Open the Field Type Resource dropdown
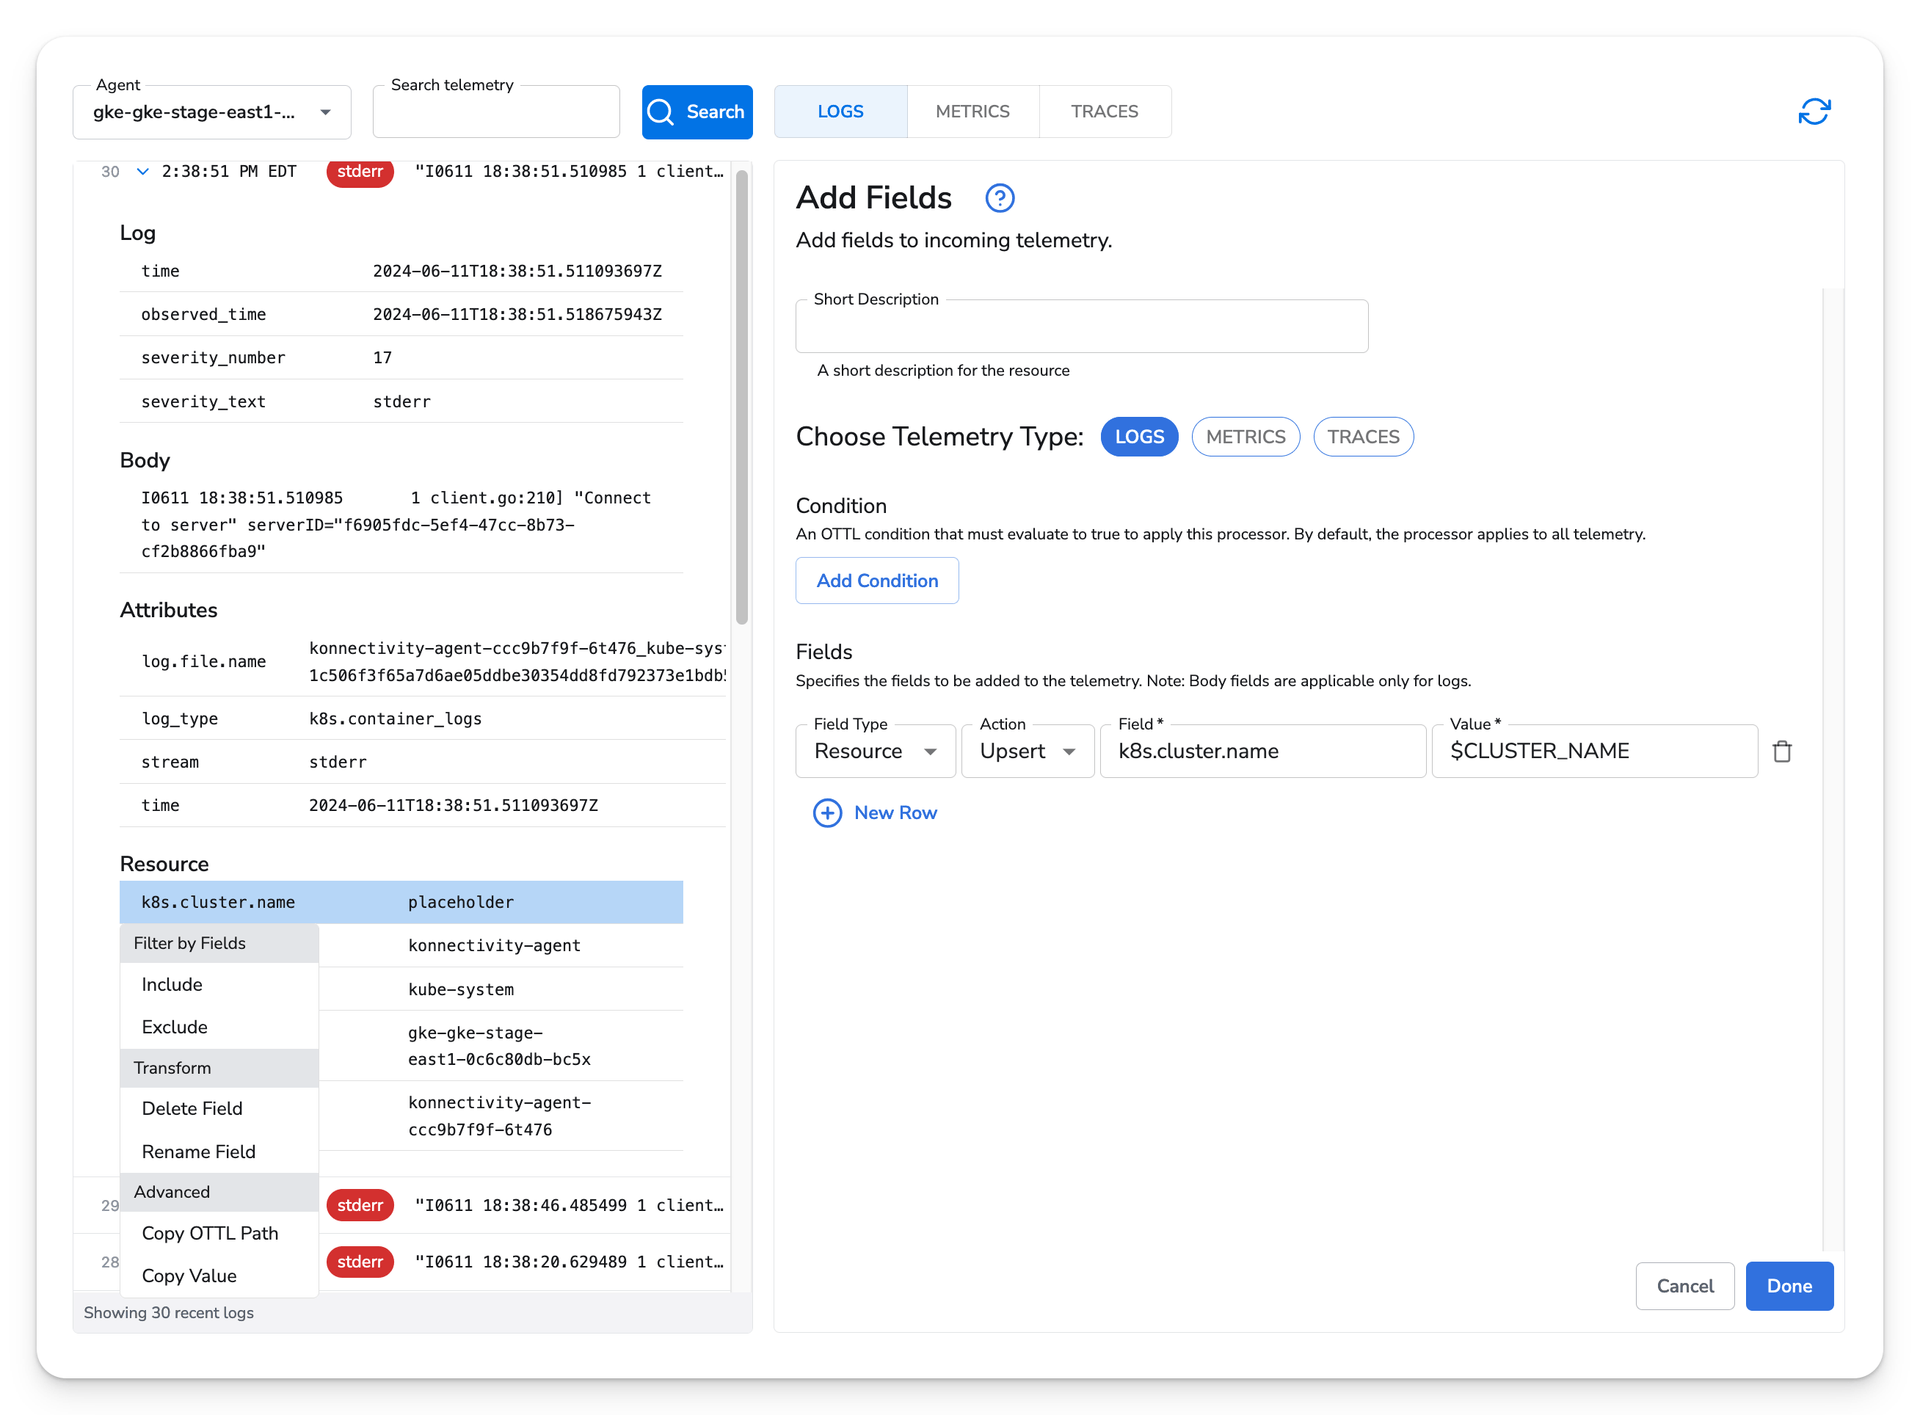The width and height of the screenshot is (1920, 1415). (x=880, y=751)
